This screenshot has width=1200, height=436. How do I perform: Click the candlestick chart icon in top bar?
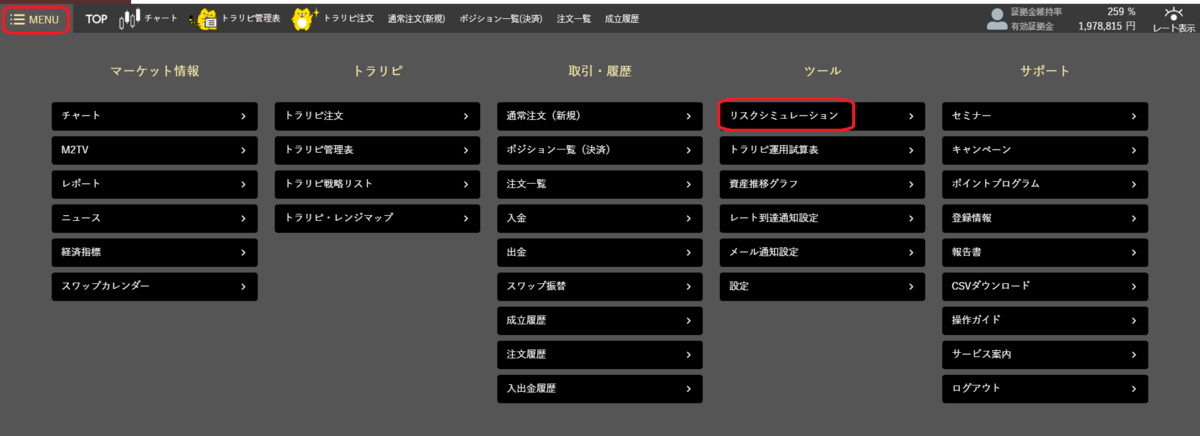[x=128, y=19]
